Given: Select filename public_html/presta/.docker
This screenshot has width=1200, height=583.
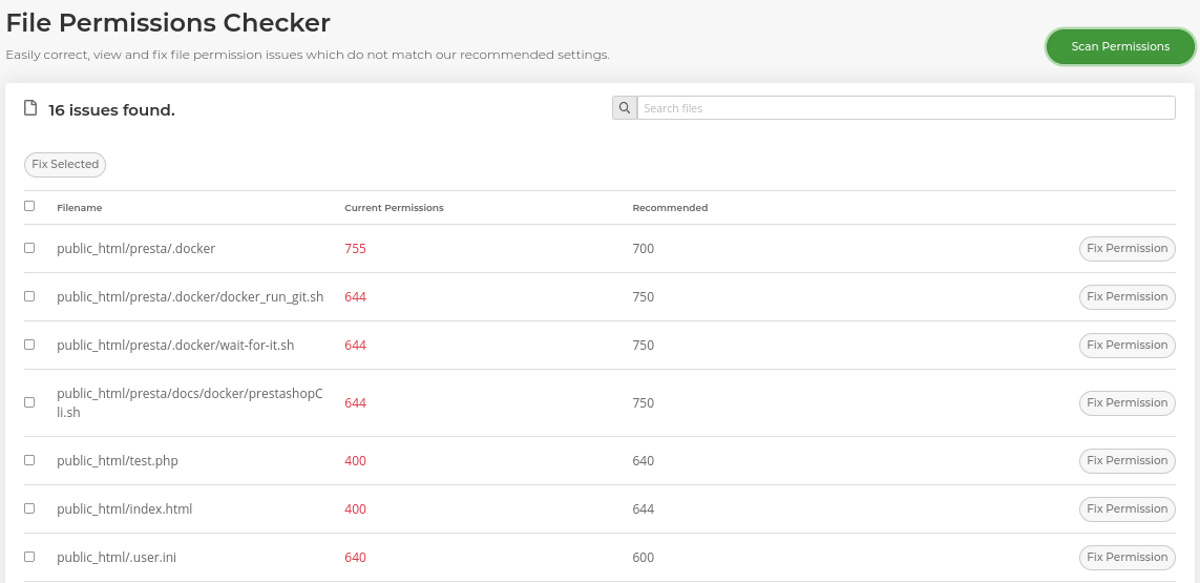Looking at the screenshot, I should [x=136, y=248].
